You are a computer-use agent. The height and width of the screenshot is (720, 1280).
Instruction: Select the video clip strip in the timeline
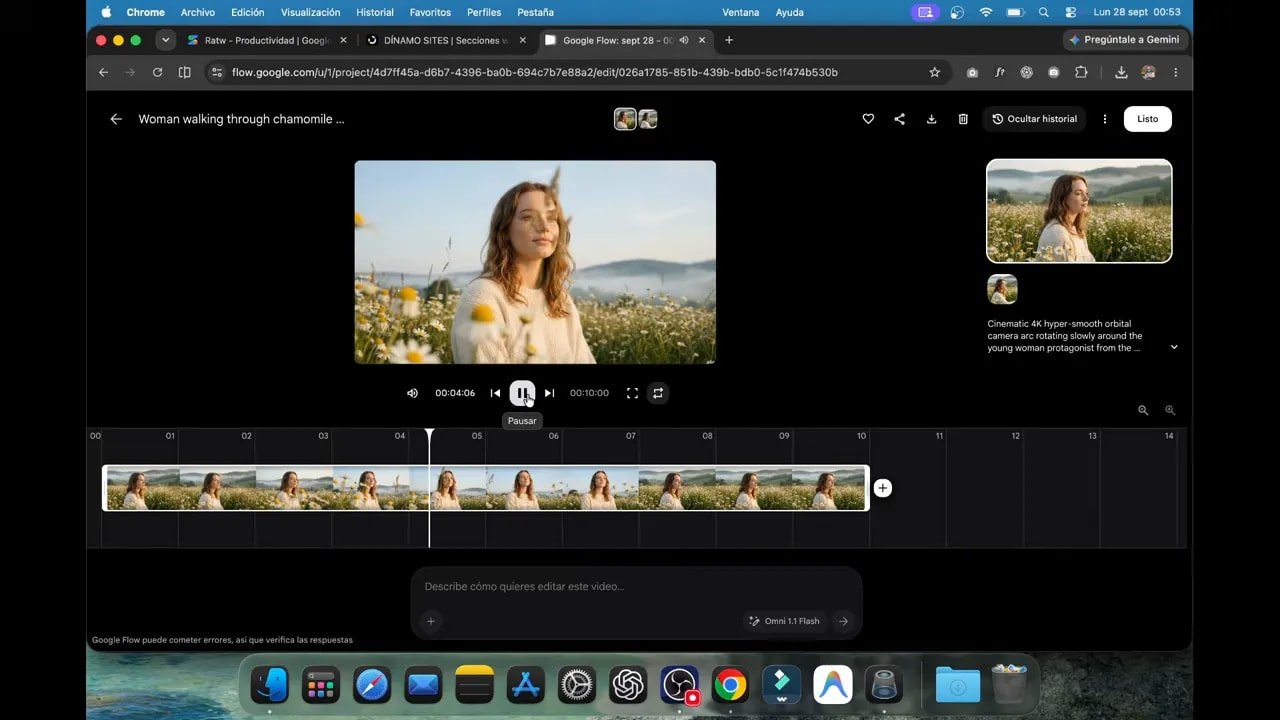coord(486,488)
